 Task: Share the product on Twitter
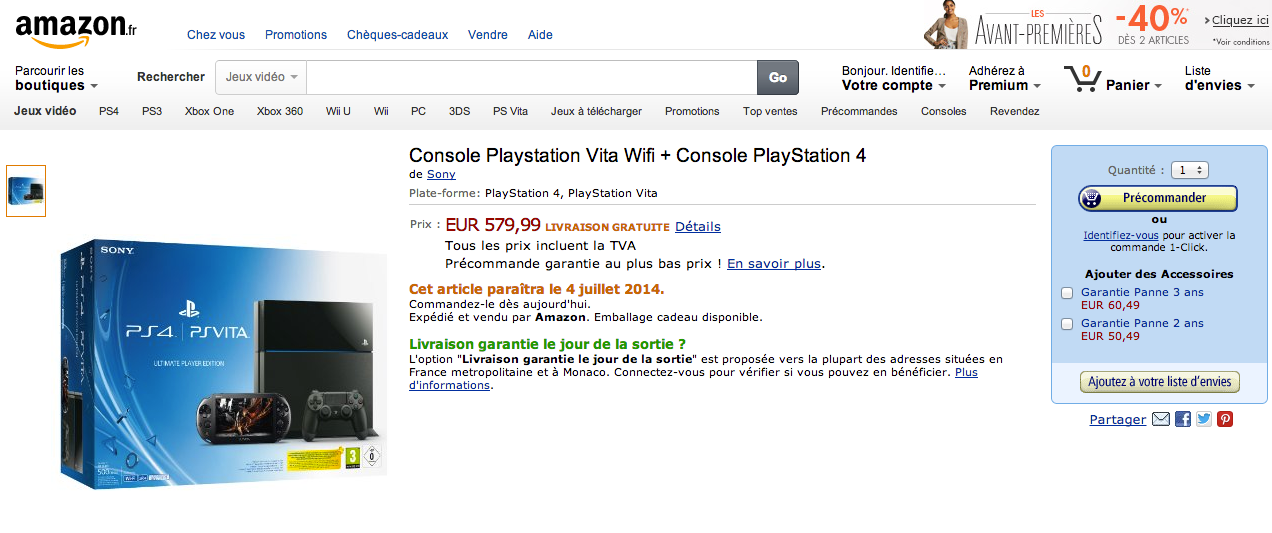click(1204, 420)
